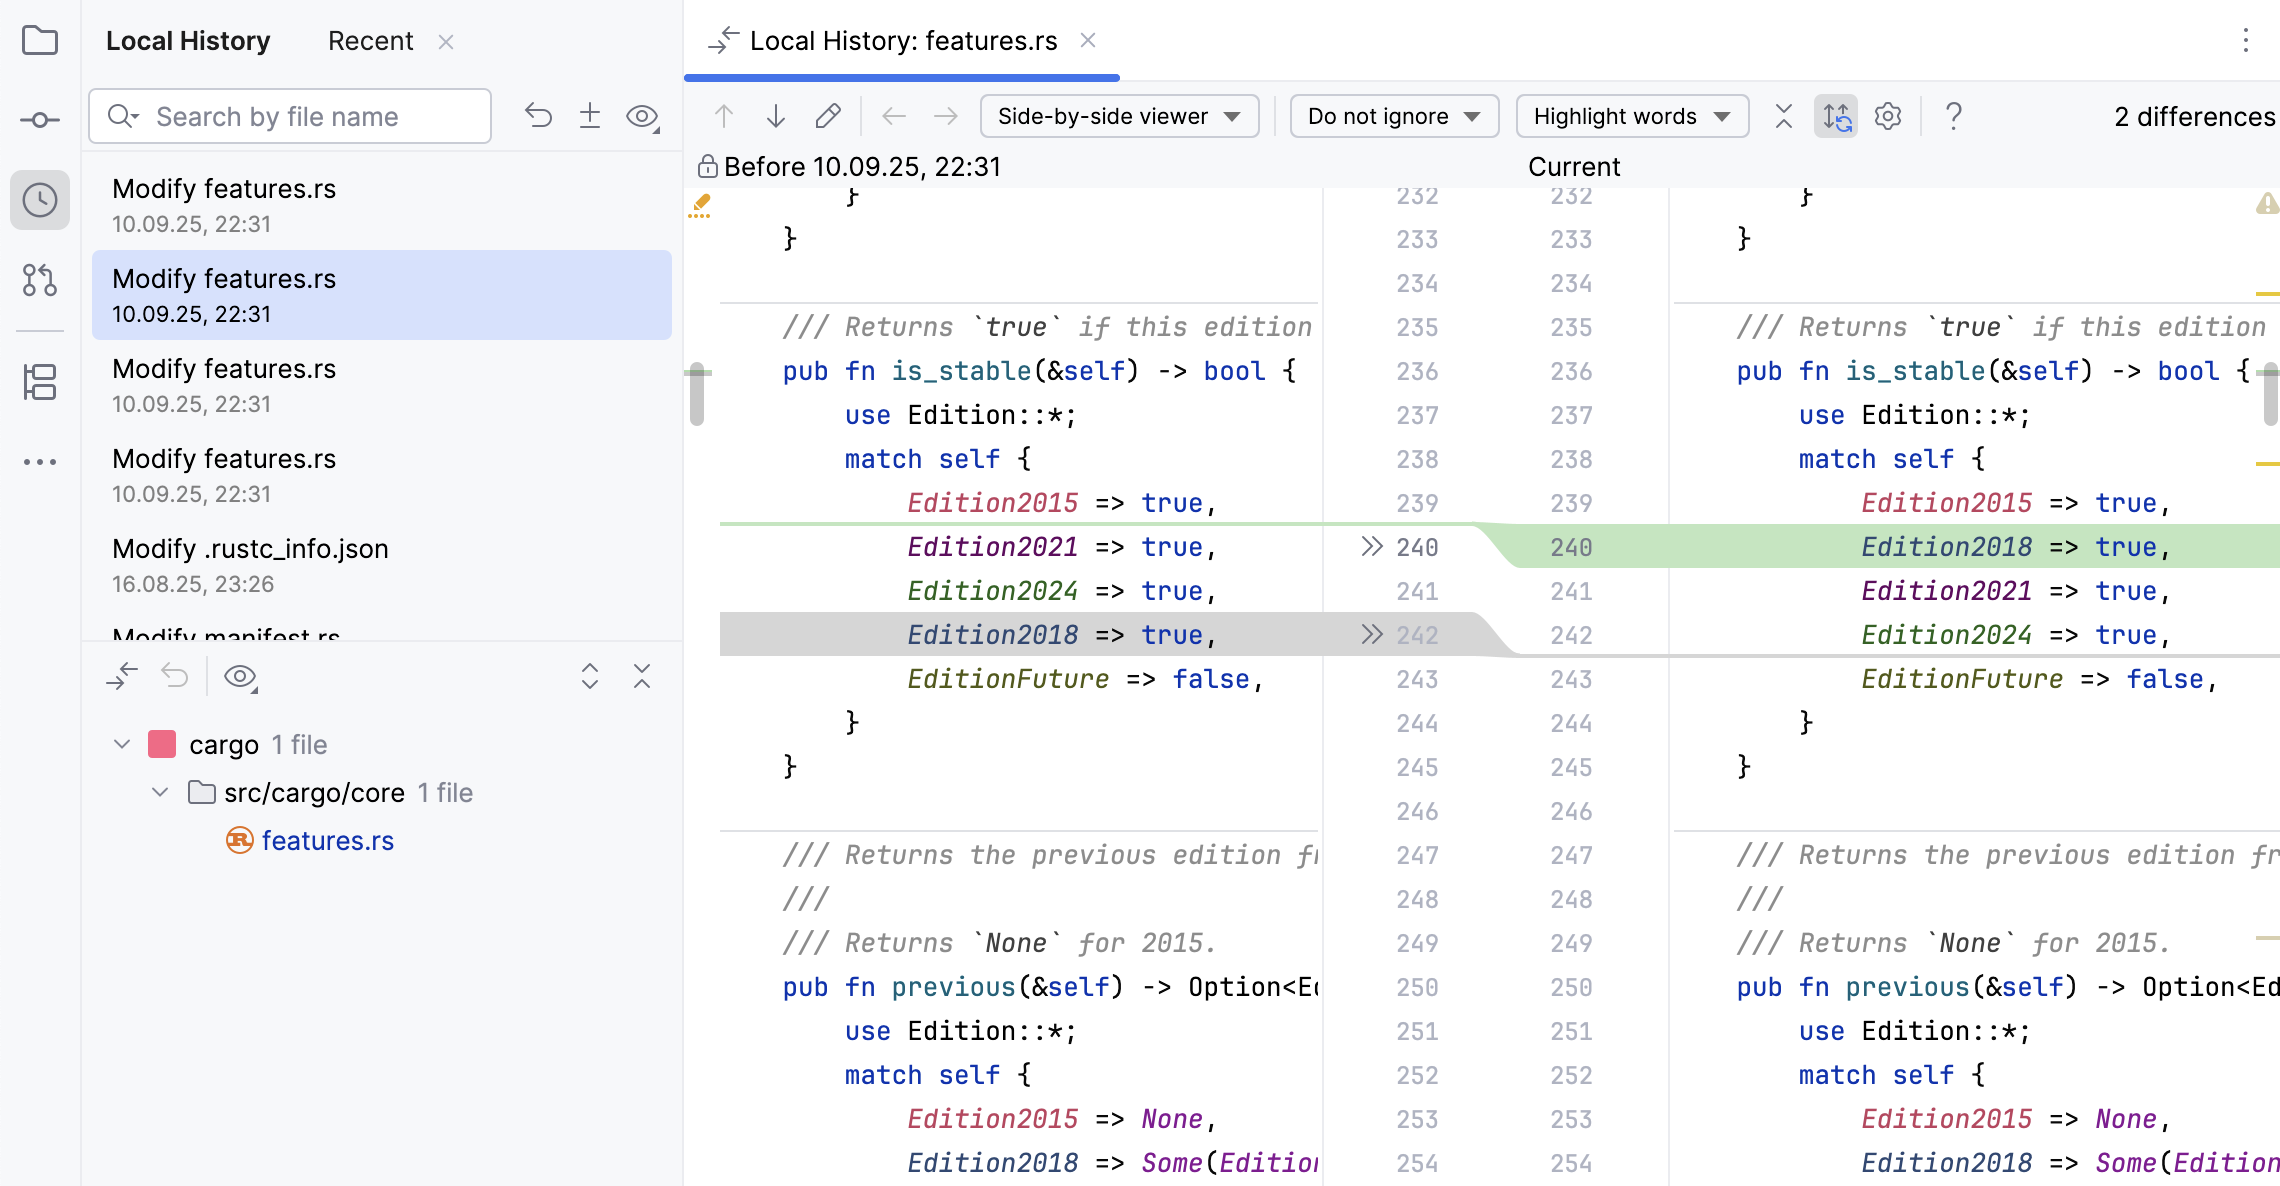Open features.rs file link in tree
The image size is (2280, 1186).
(x=327, y=841)
